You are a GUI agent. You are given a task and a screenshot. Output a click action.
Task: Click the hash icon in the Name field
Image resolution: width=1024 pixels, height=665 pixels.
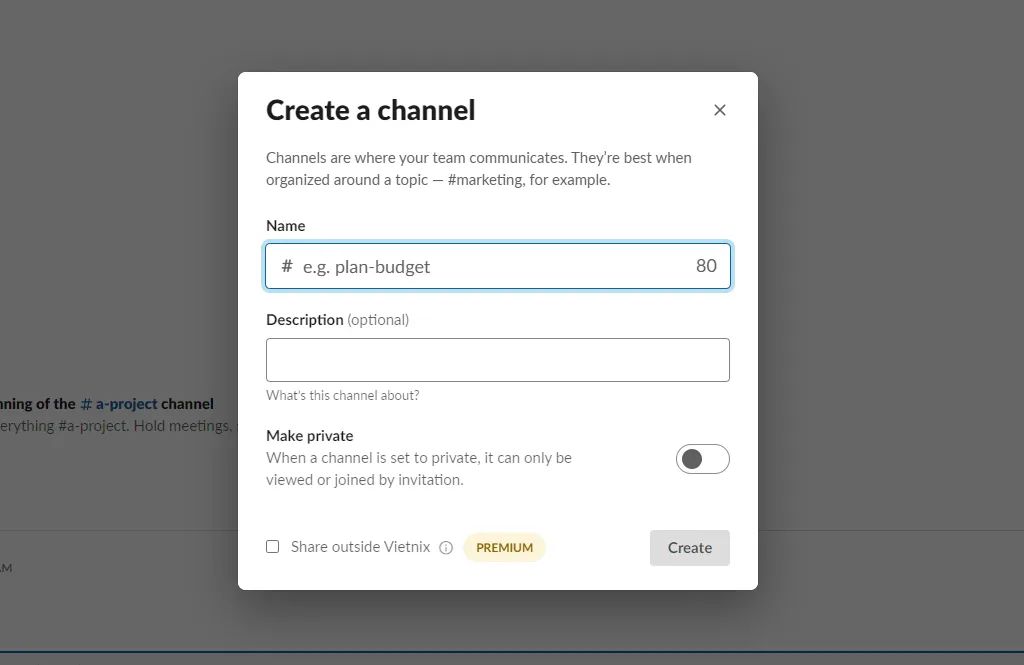pyautogui.click(x=286, y=266)
